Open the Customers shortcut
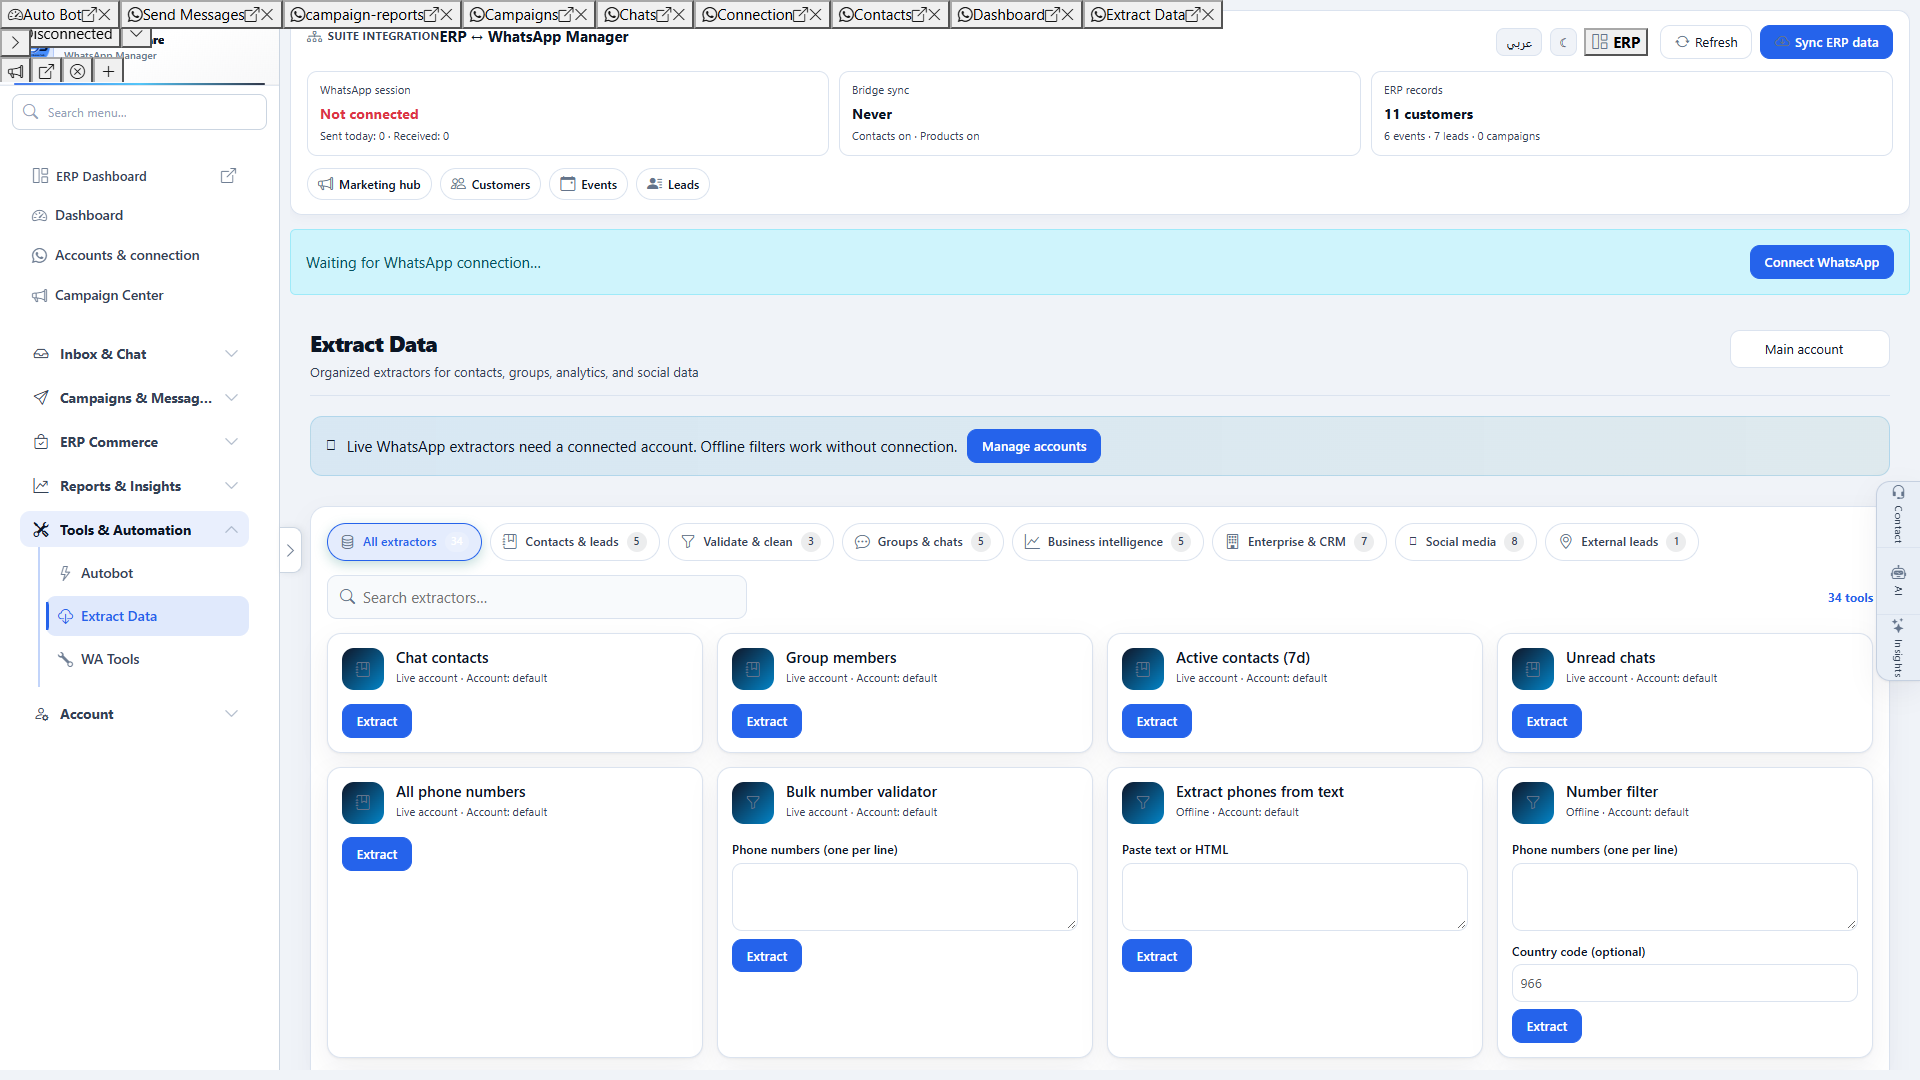This screenshot has height=1080, width=1920. point(490,184)
